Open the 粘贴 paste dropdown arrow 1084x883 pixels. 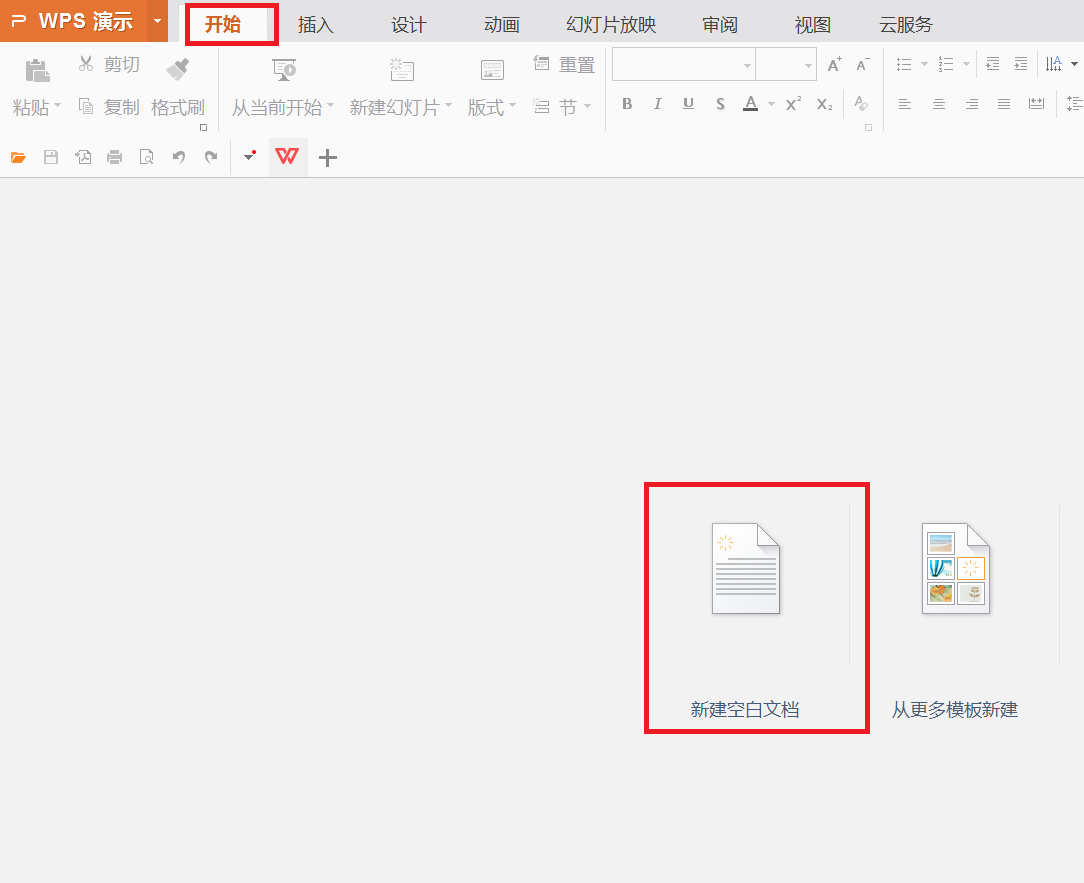pos(57,106)
